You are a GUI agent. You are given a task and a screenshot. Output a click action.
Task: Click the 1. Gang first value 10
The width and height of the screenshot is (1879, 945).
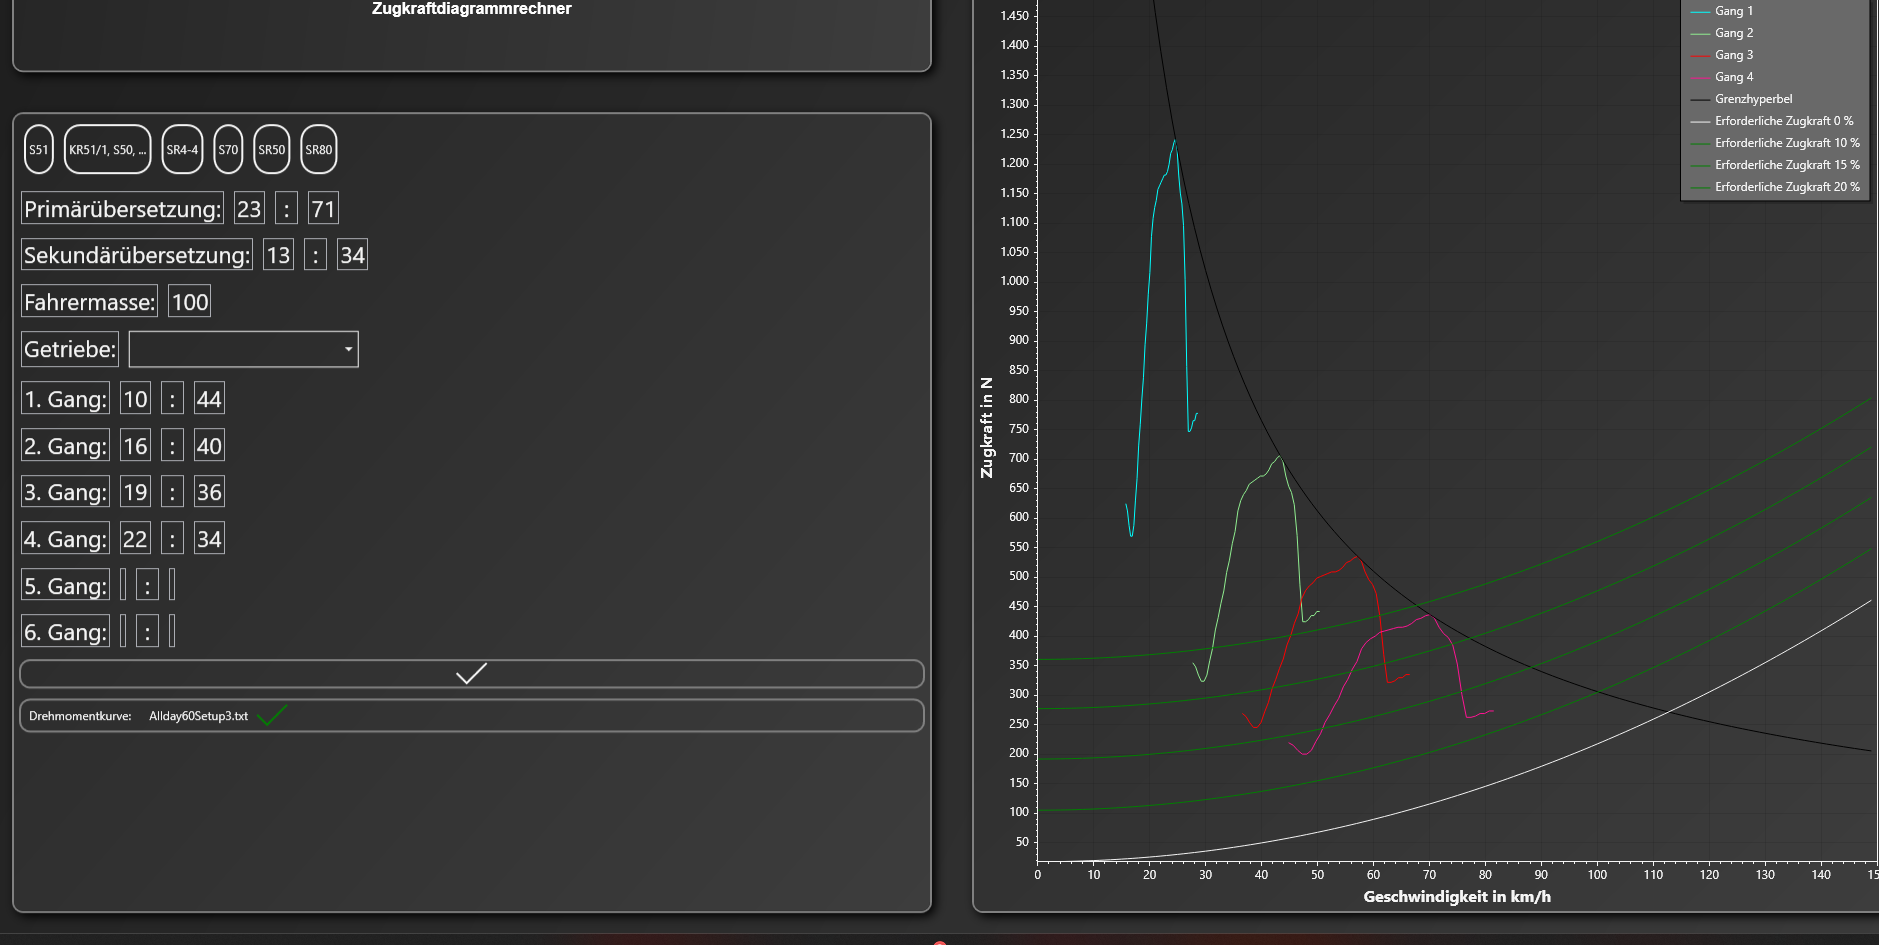click(x=135, y=399)
